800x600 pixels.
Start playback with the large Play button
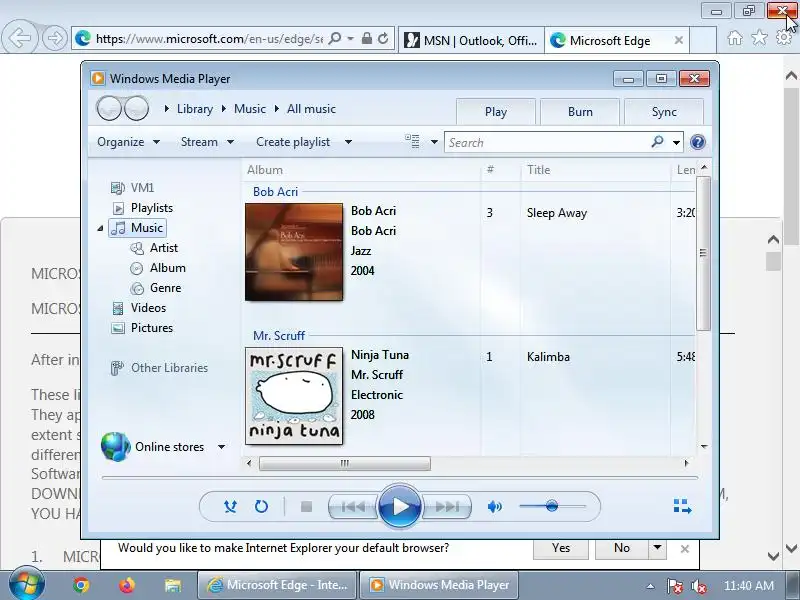[399, 506]
